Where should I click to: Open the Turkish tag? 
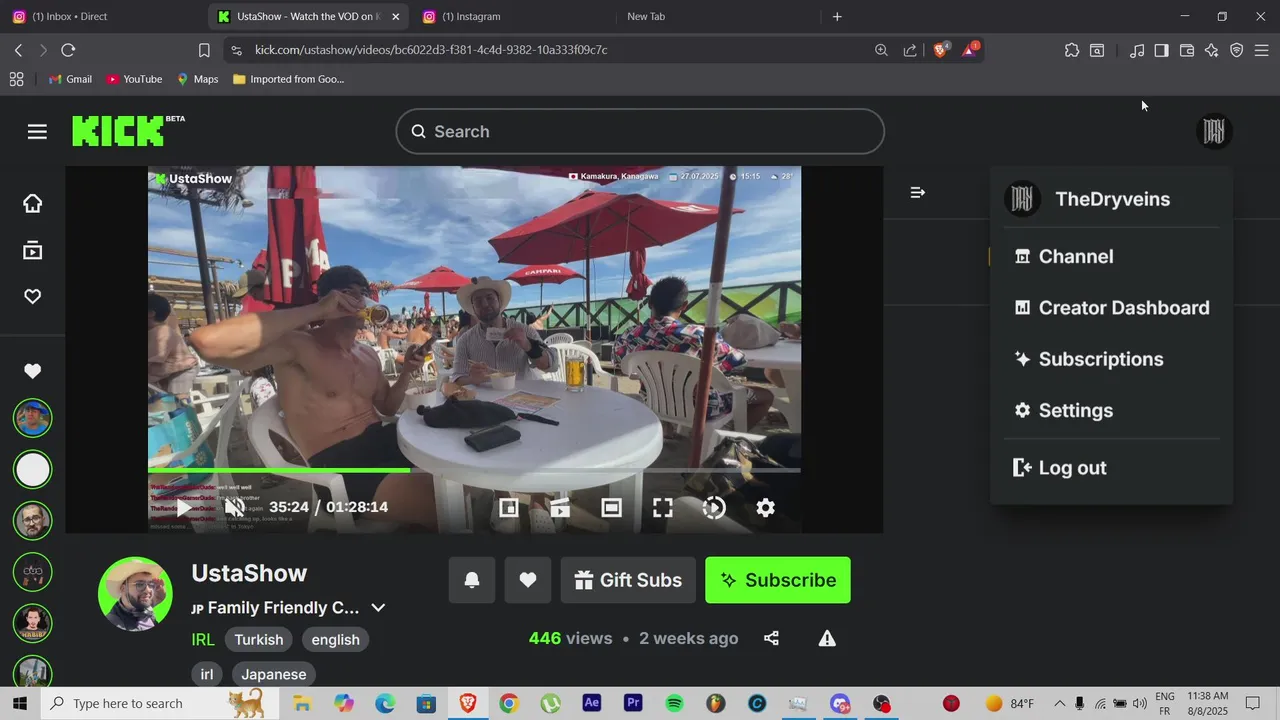coord(259,640)
